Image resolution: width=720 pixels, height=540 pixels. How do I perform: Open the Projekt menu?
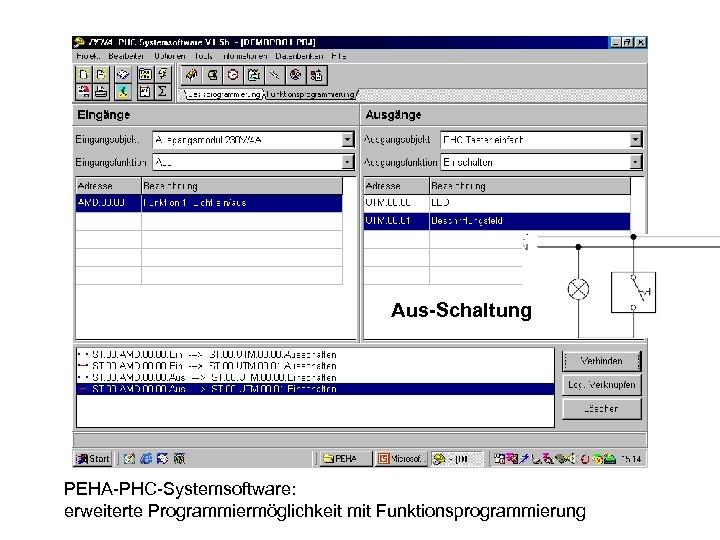point(88,56)
